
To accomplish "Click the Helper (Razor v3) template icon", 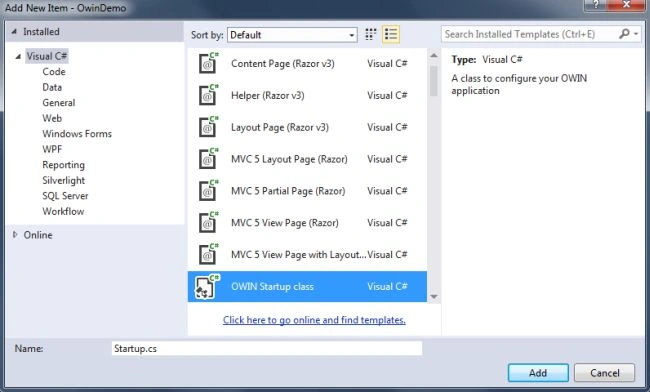I will [209, 95].
